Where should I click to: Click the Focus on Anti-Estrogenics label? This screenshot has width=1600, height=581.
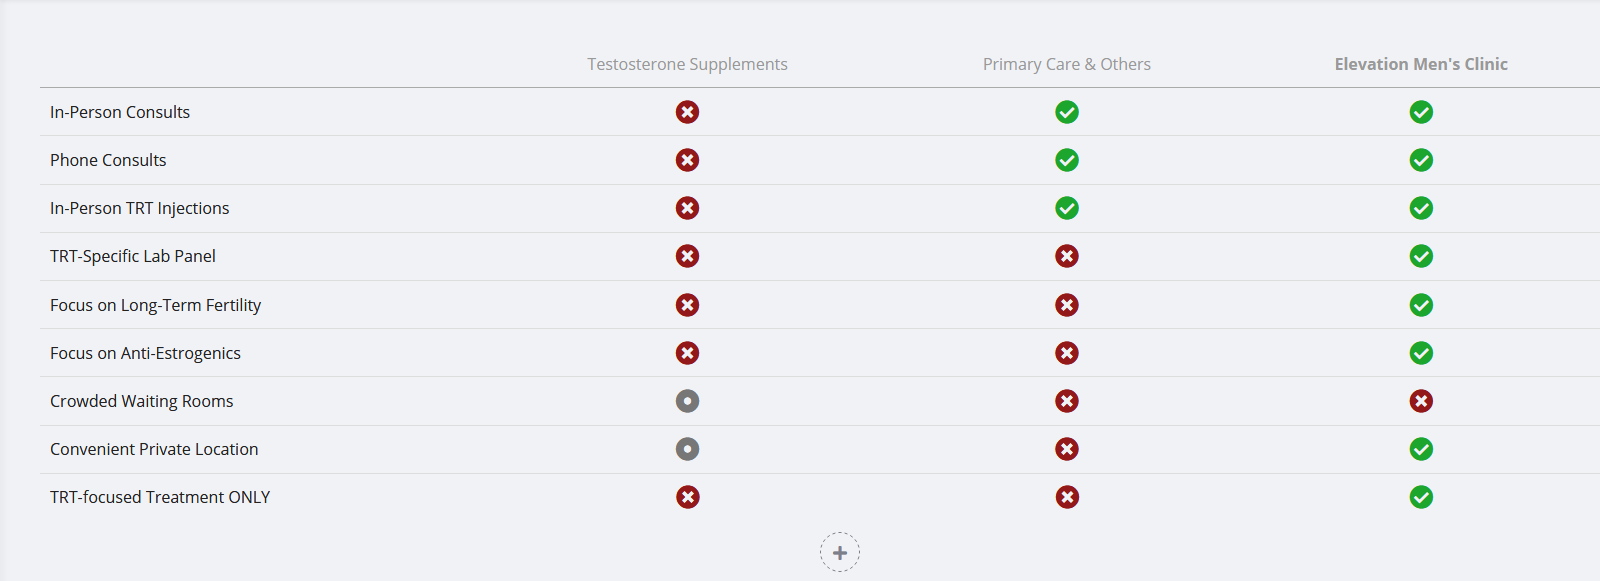click(x=145, y=353)
